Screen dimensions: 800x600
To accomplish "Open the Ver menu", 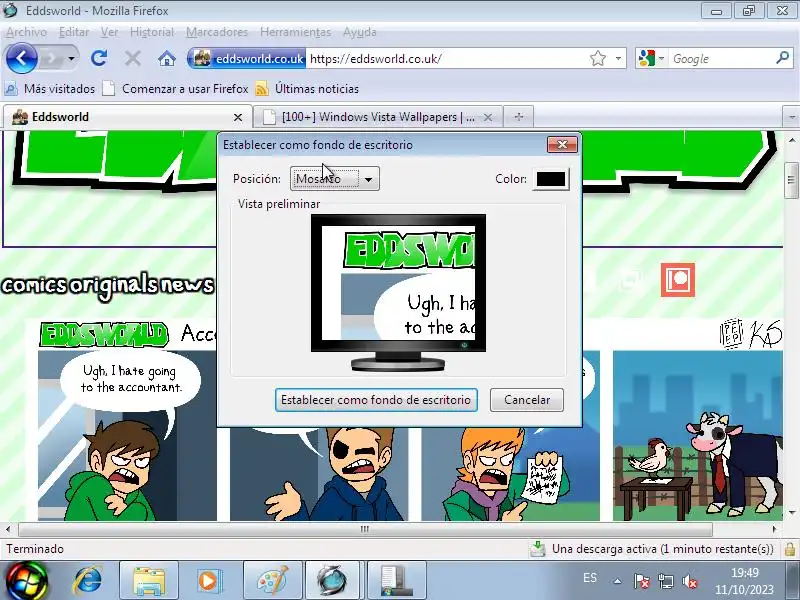I will [x=109, y=32].
